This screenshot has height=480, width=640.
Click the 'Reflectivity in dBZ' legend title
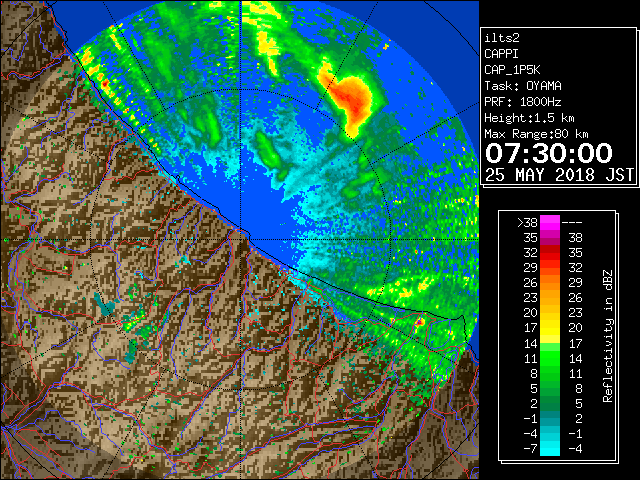(x=608, y=336)
